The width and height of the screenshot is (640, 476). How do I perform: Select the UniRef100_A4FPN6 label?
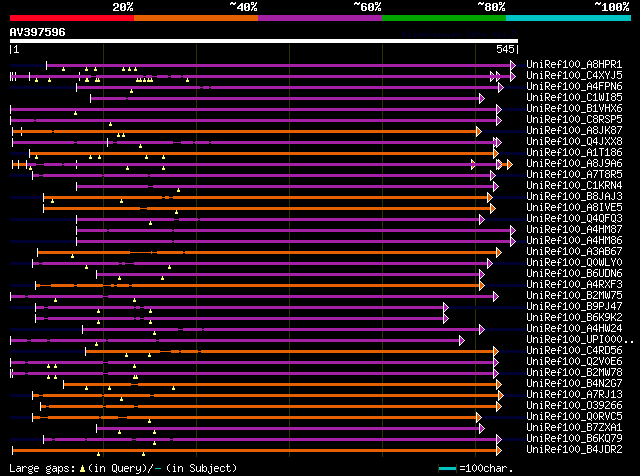(574, 87)
